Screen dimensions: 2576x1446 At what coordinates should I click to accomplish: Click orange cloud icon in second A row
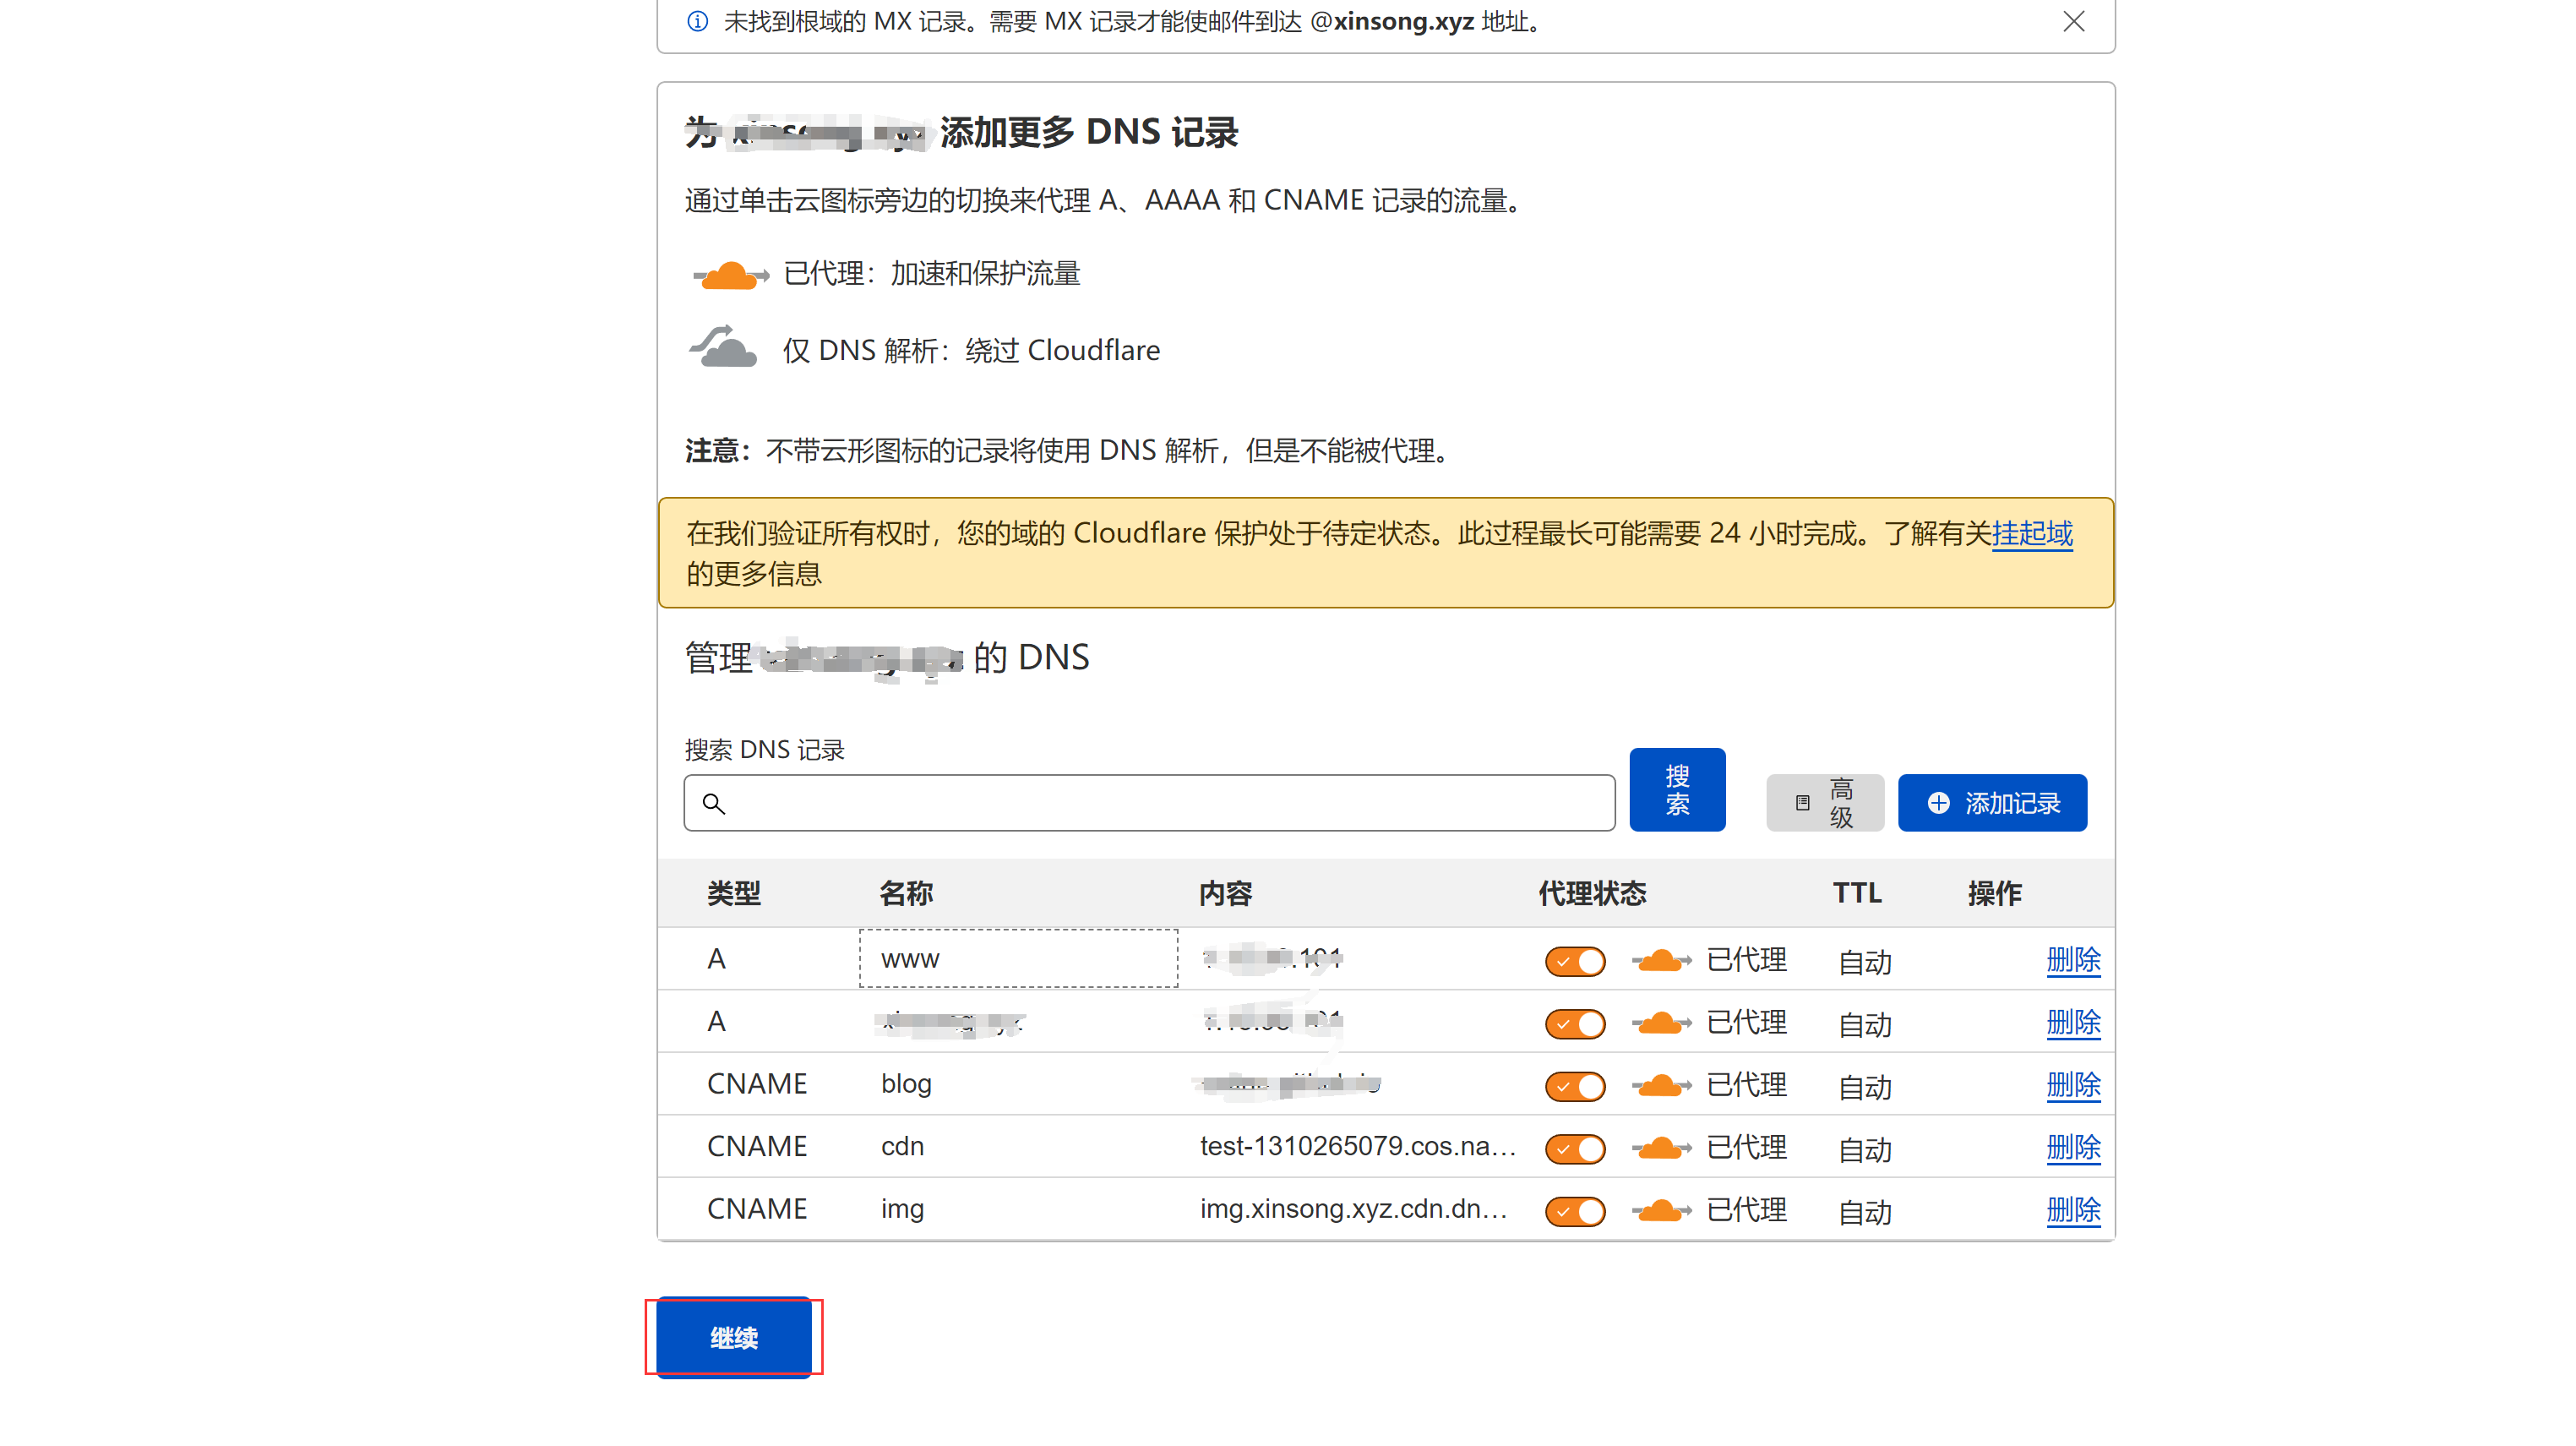point(1661,1022)
